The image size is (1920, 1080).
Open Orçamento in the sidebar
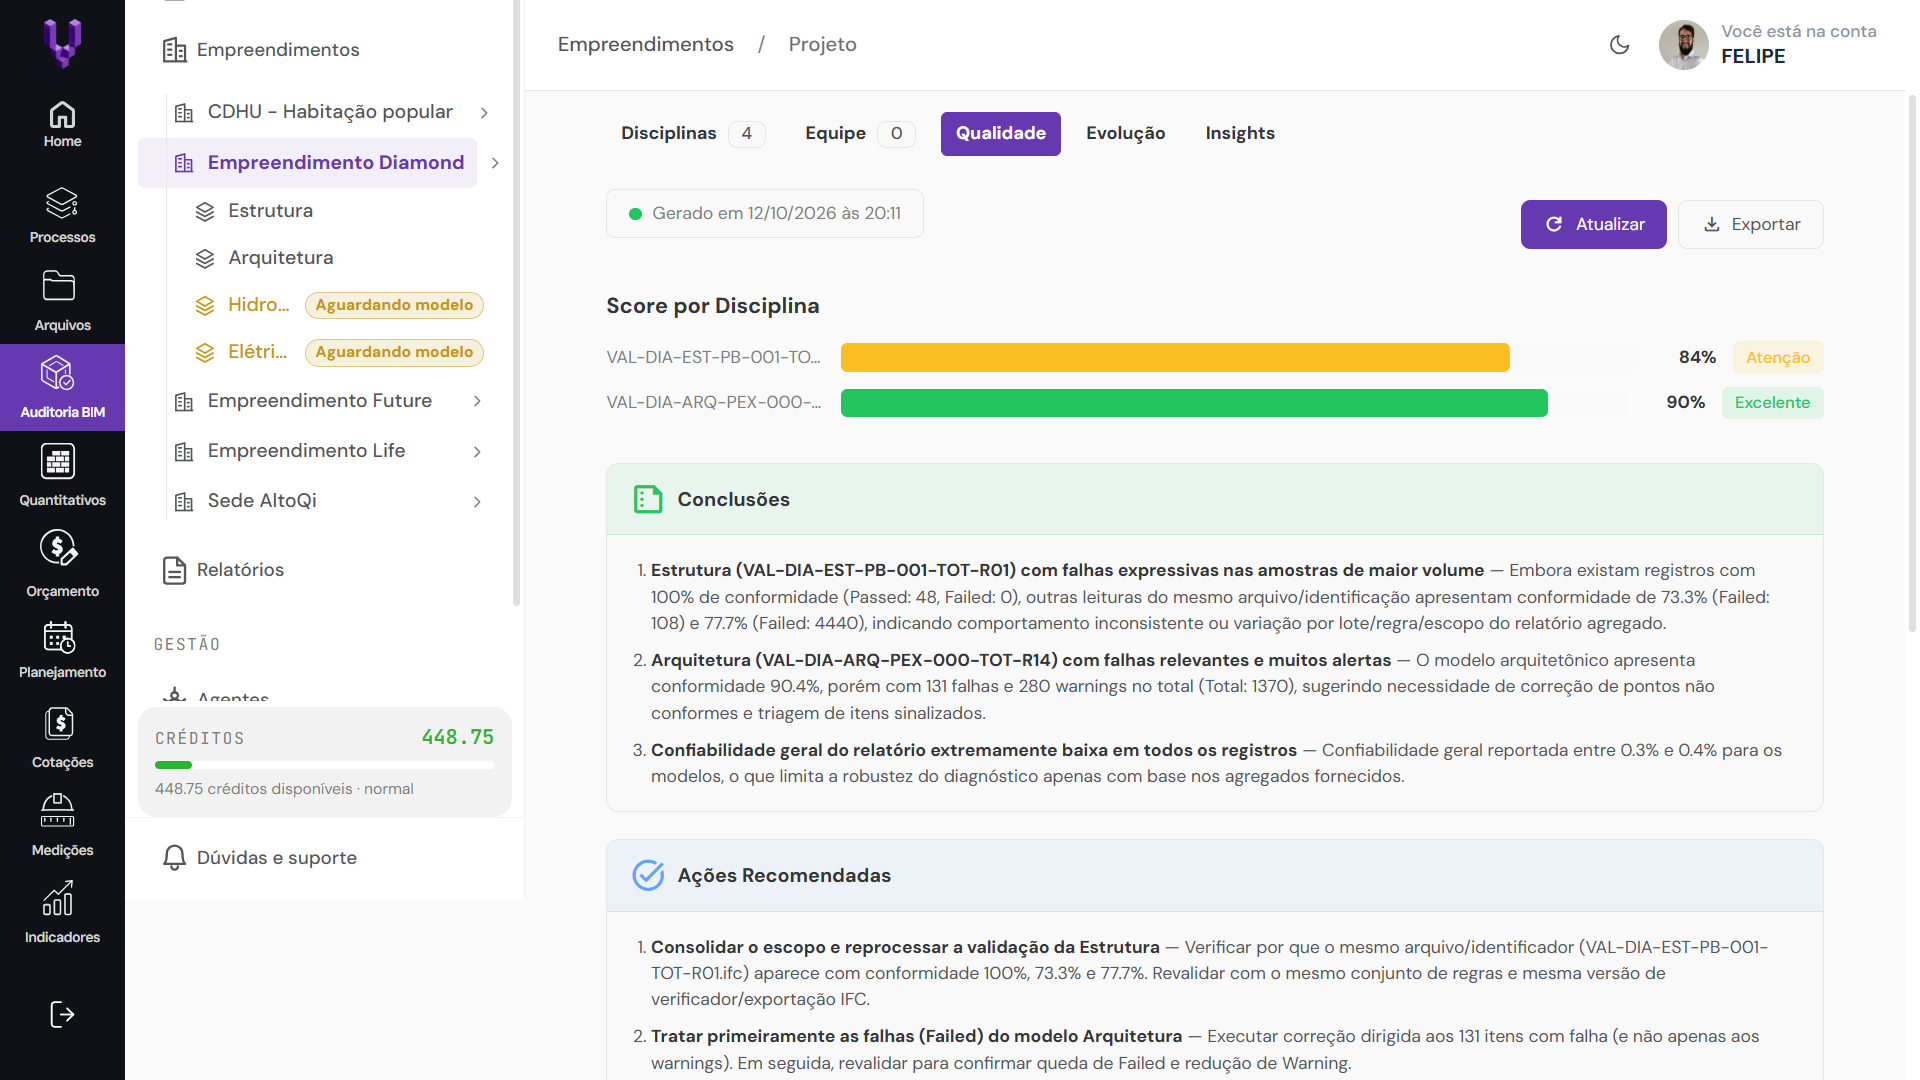pos(62,564)
